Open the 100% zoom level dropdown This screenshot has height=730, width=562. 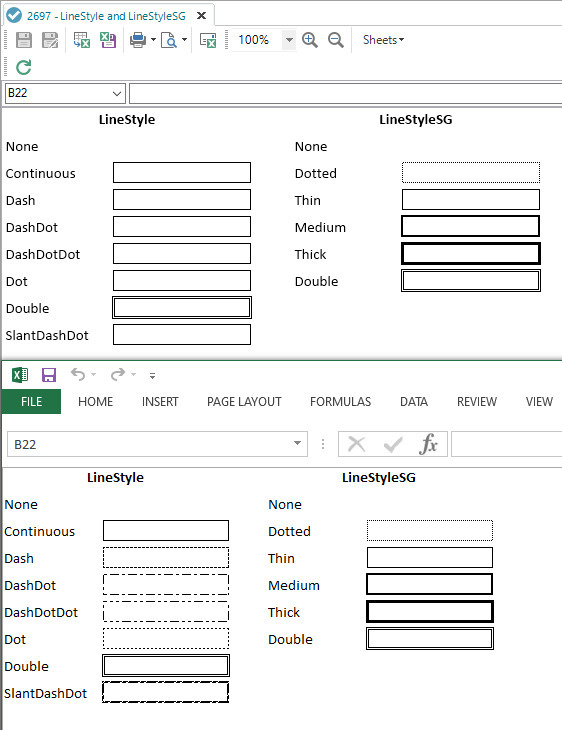(289, 40)
